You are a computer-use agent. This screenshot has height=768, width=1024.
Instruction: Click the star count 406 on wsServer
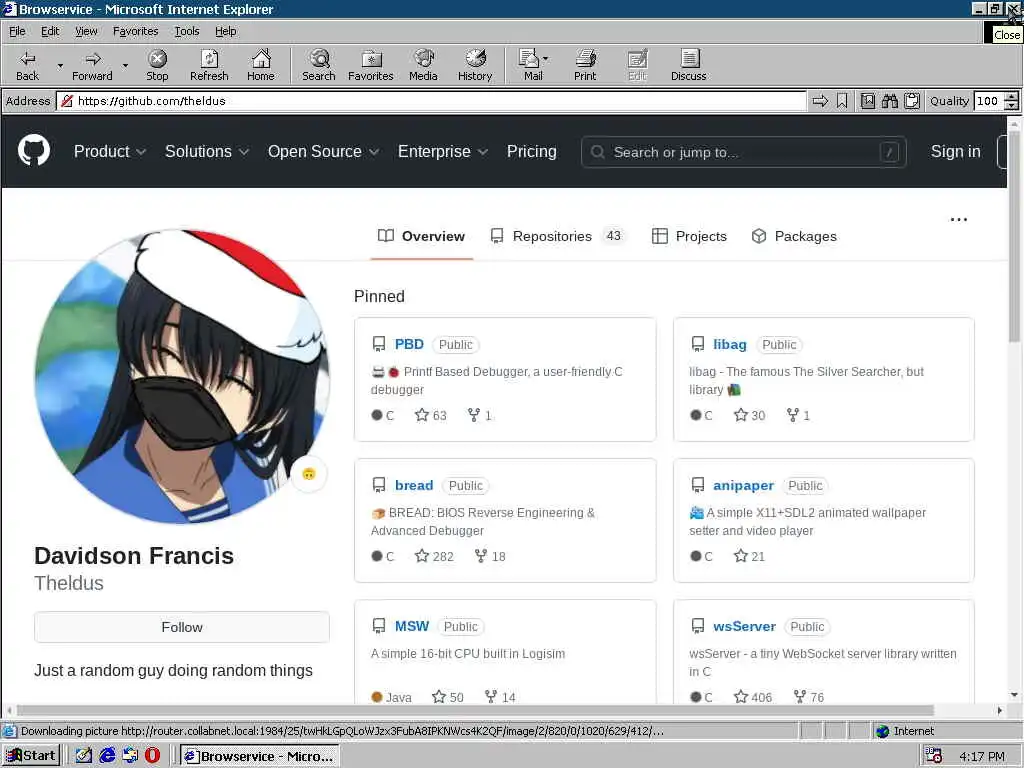click(x=753, y=697)
